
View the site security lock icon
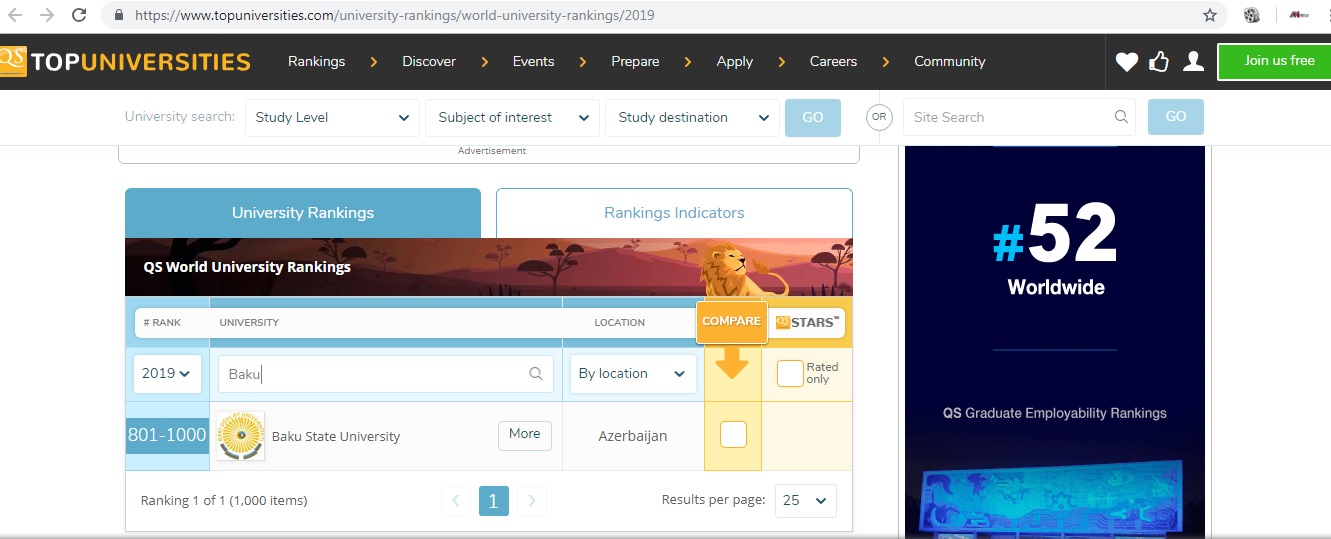tap(119, 16)
